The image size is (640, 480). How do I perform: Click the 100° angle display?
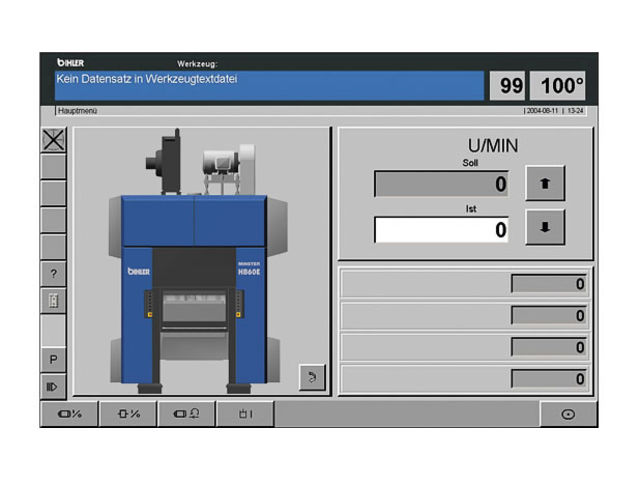[x=562, y=86]
